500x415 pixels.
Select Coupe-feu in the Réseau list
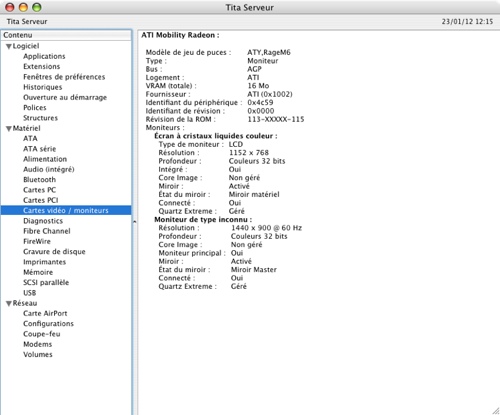(x=42, y=334)
